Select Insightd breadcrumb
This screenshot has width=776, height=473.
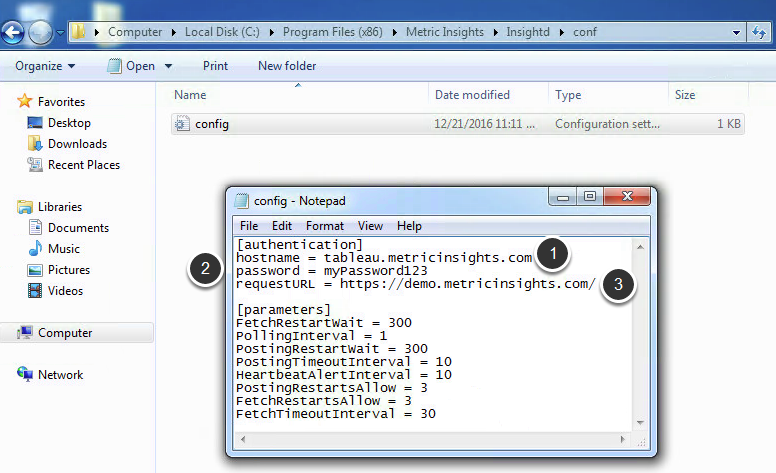click(528, 32)
